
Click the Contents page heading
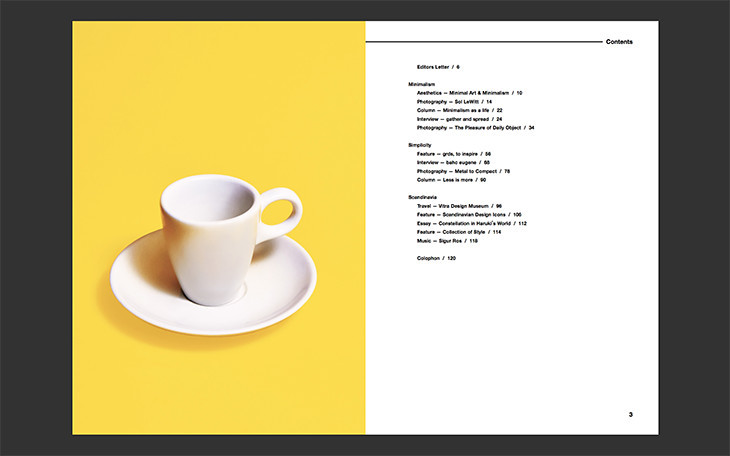click(619, 42)
